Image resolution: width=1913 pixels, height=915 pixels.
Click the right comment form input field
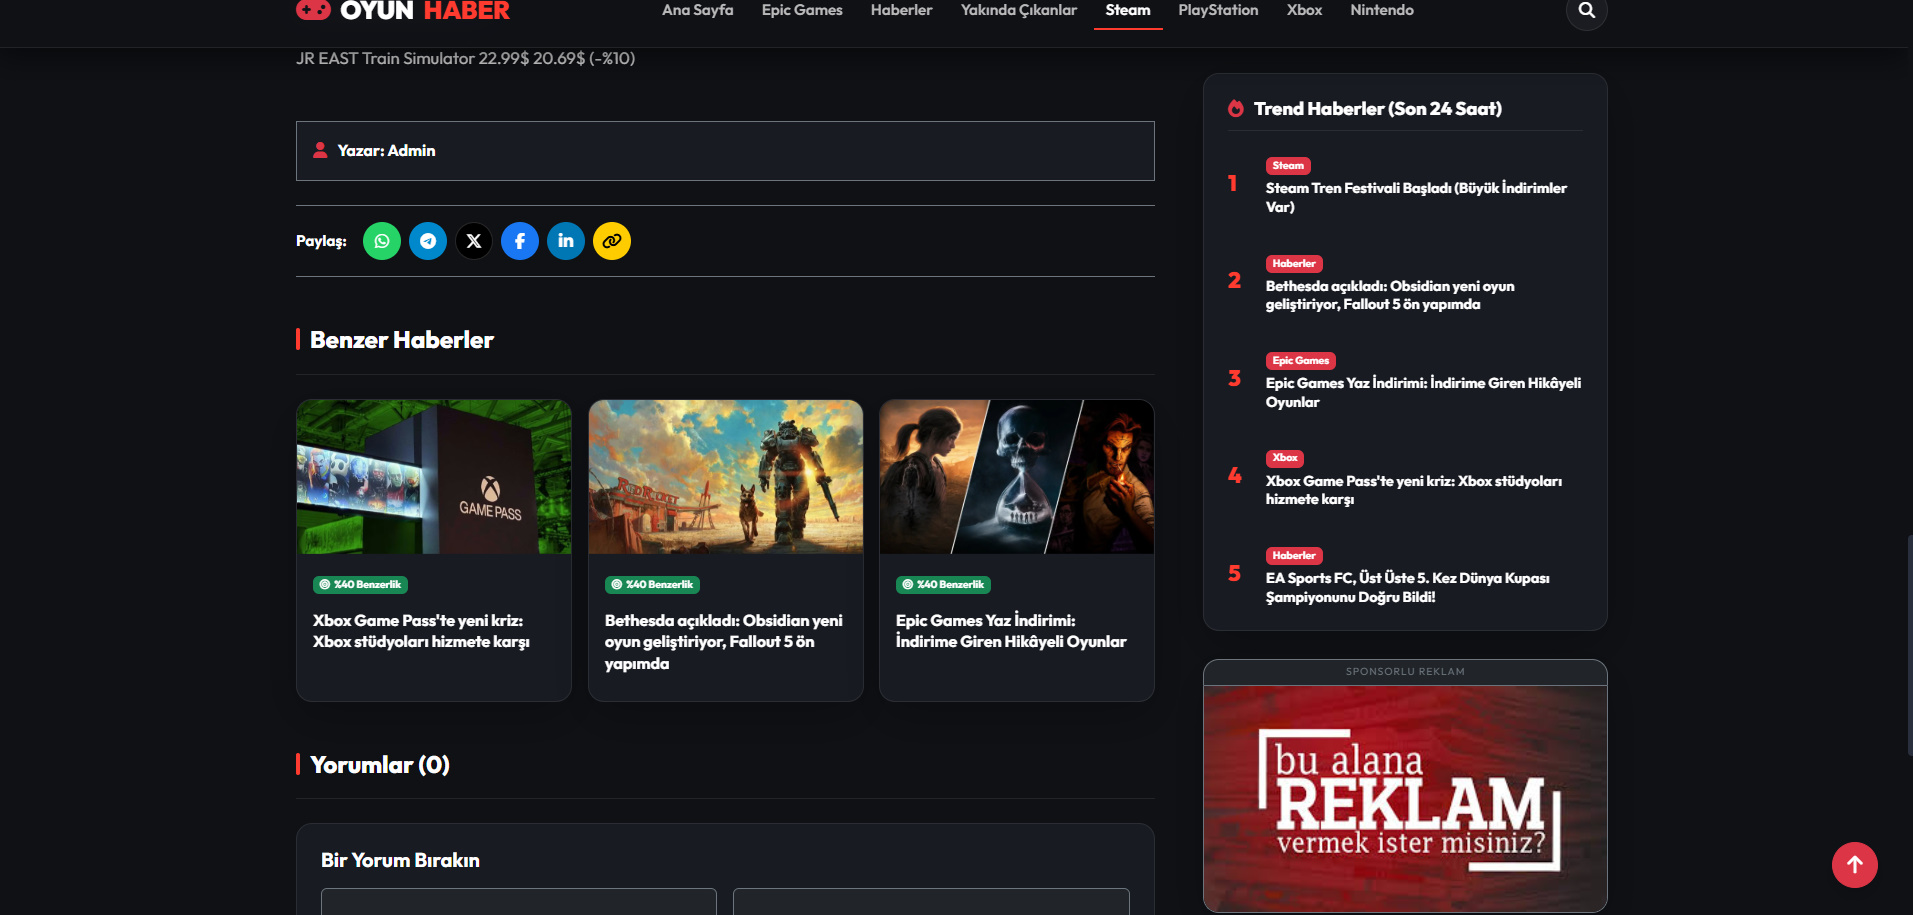coord(931,901)
